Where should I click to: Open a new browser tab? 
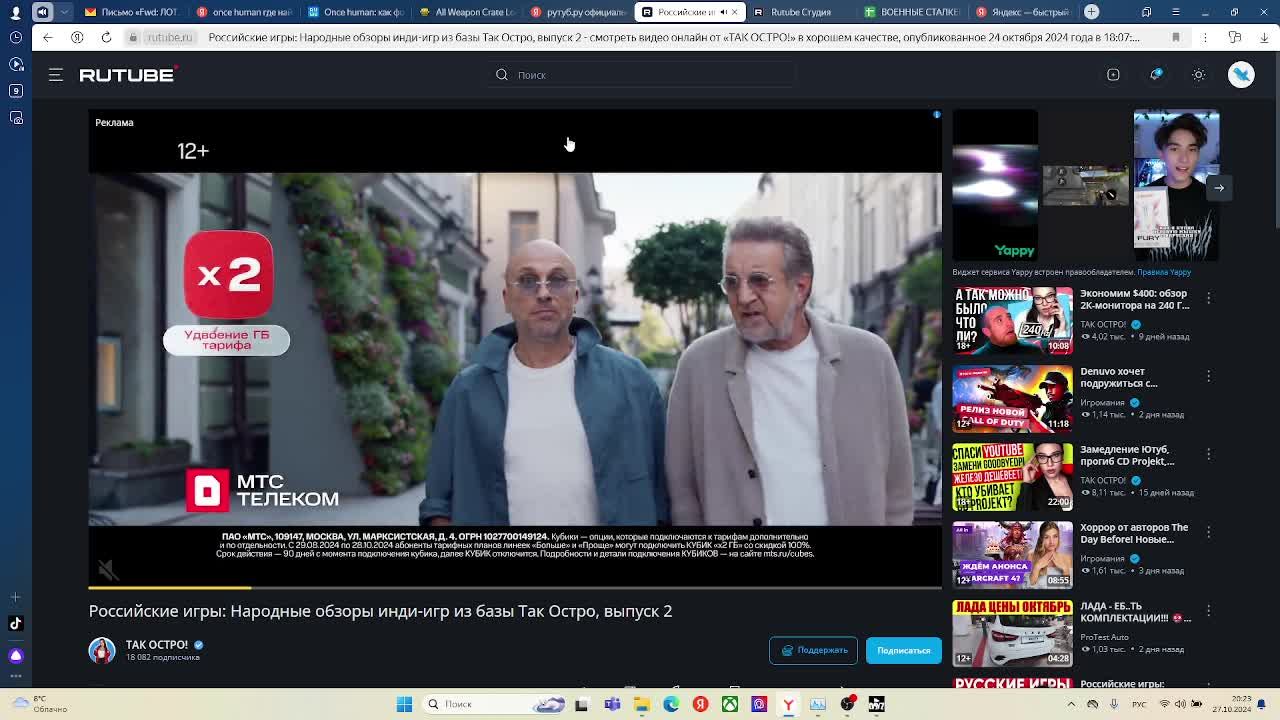[1092, 12]
